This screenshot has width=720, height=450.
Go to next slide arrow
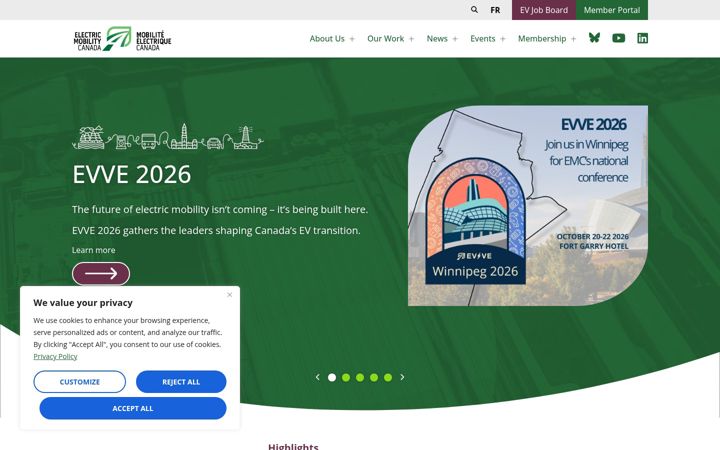pos(402,377)
